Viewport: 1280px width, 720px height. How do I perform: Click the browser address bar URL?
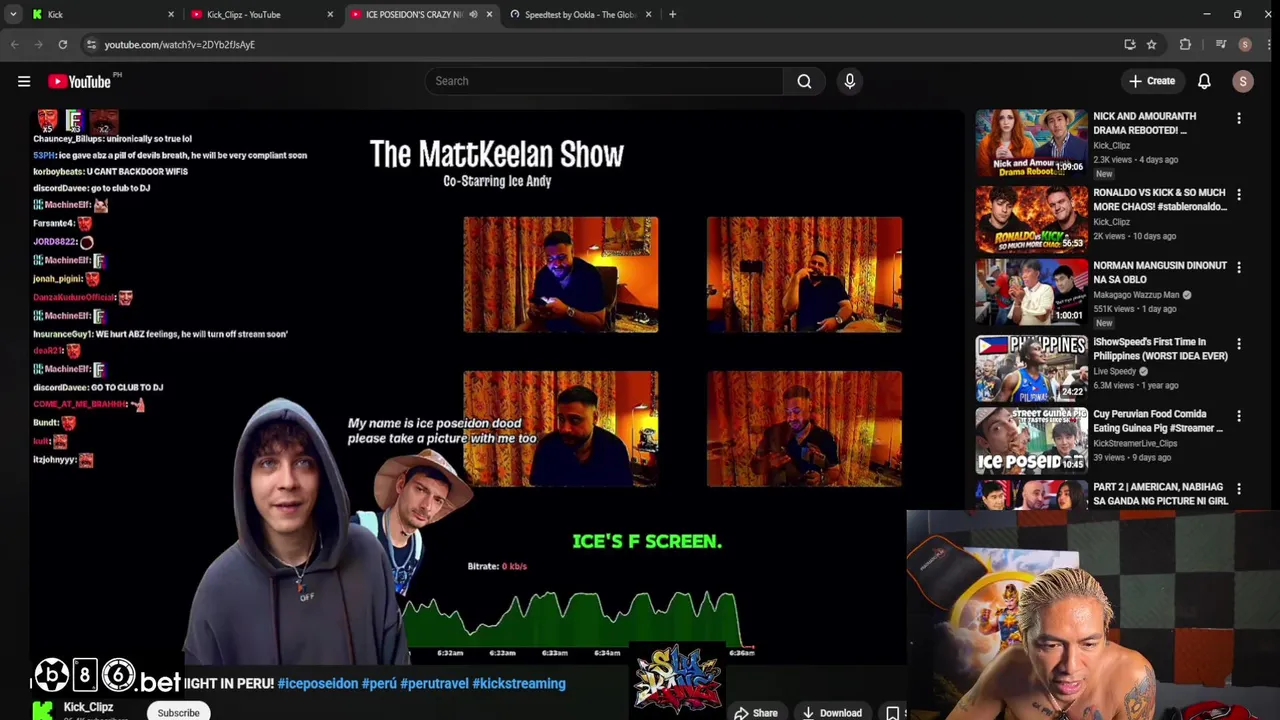point(180,44)
